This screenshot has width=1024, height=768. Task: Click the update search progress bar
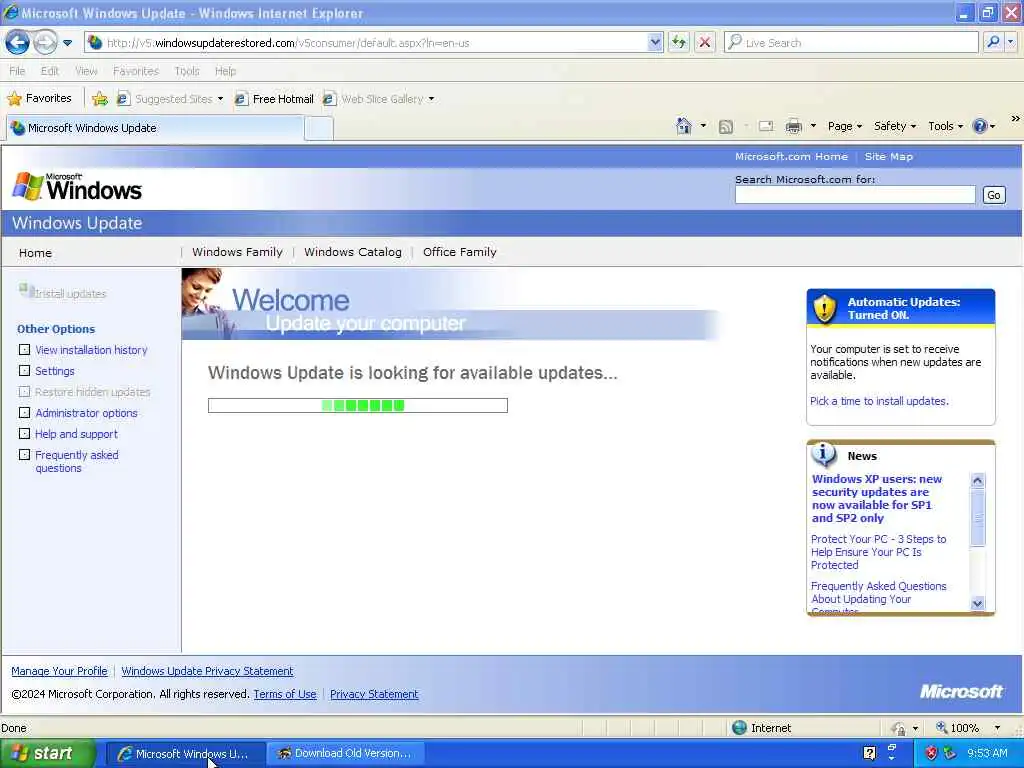pos(357,406)
